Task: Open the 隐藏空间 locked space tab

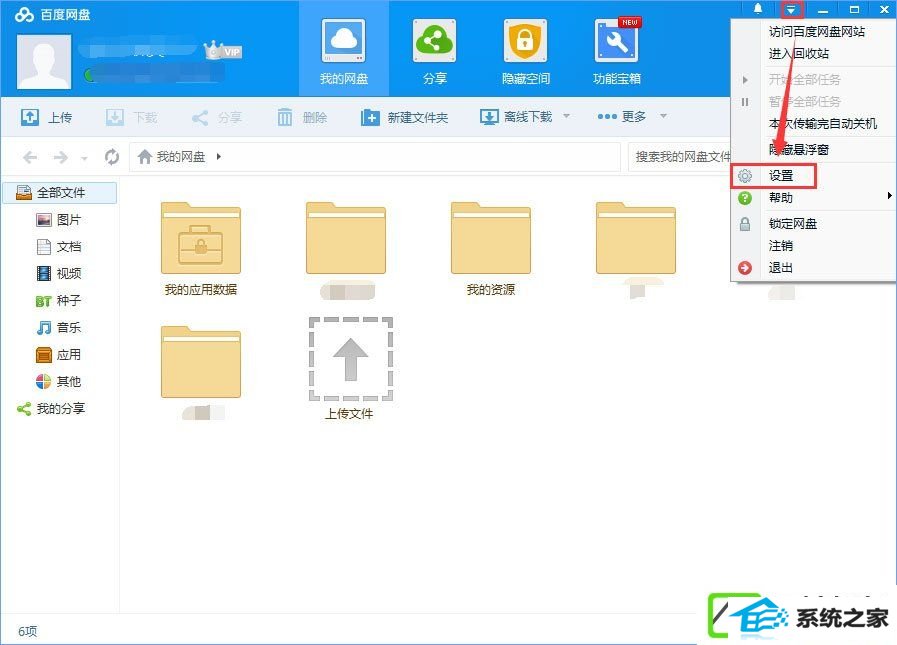Action: coord(525,52)
